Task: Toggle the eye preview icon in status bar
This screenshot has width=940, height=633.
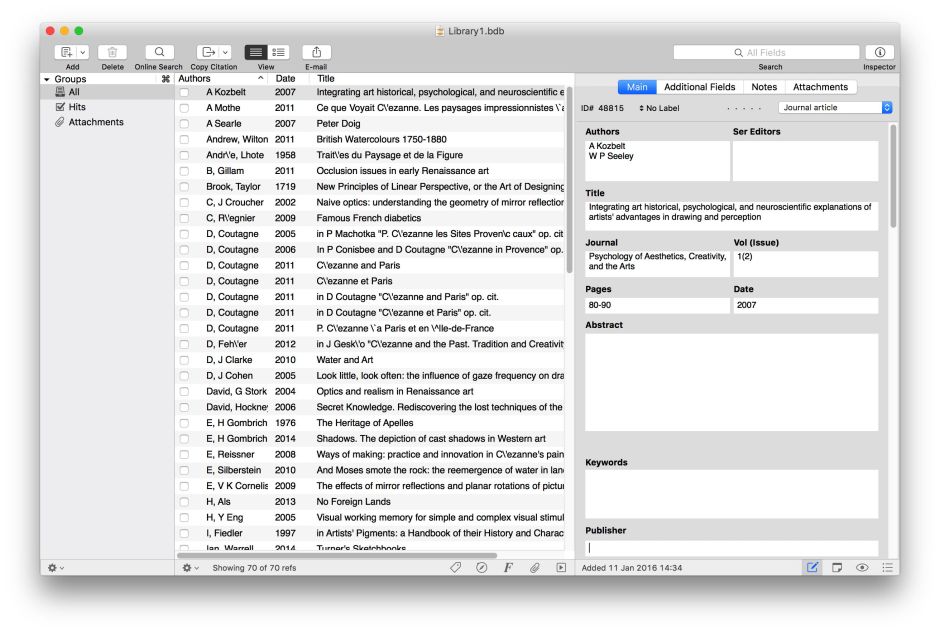Action: [x=862, y=568]
